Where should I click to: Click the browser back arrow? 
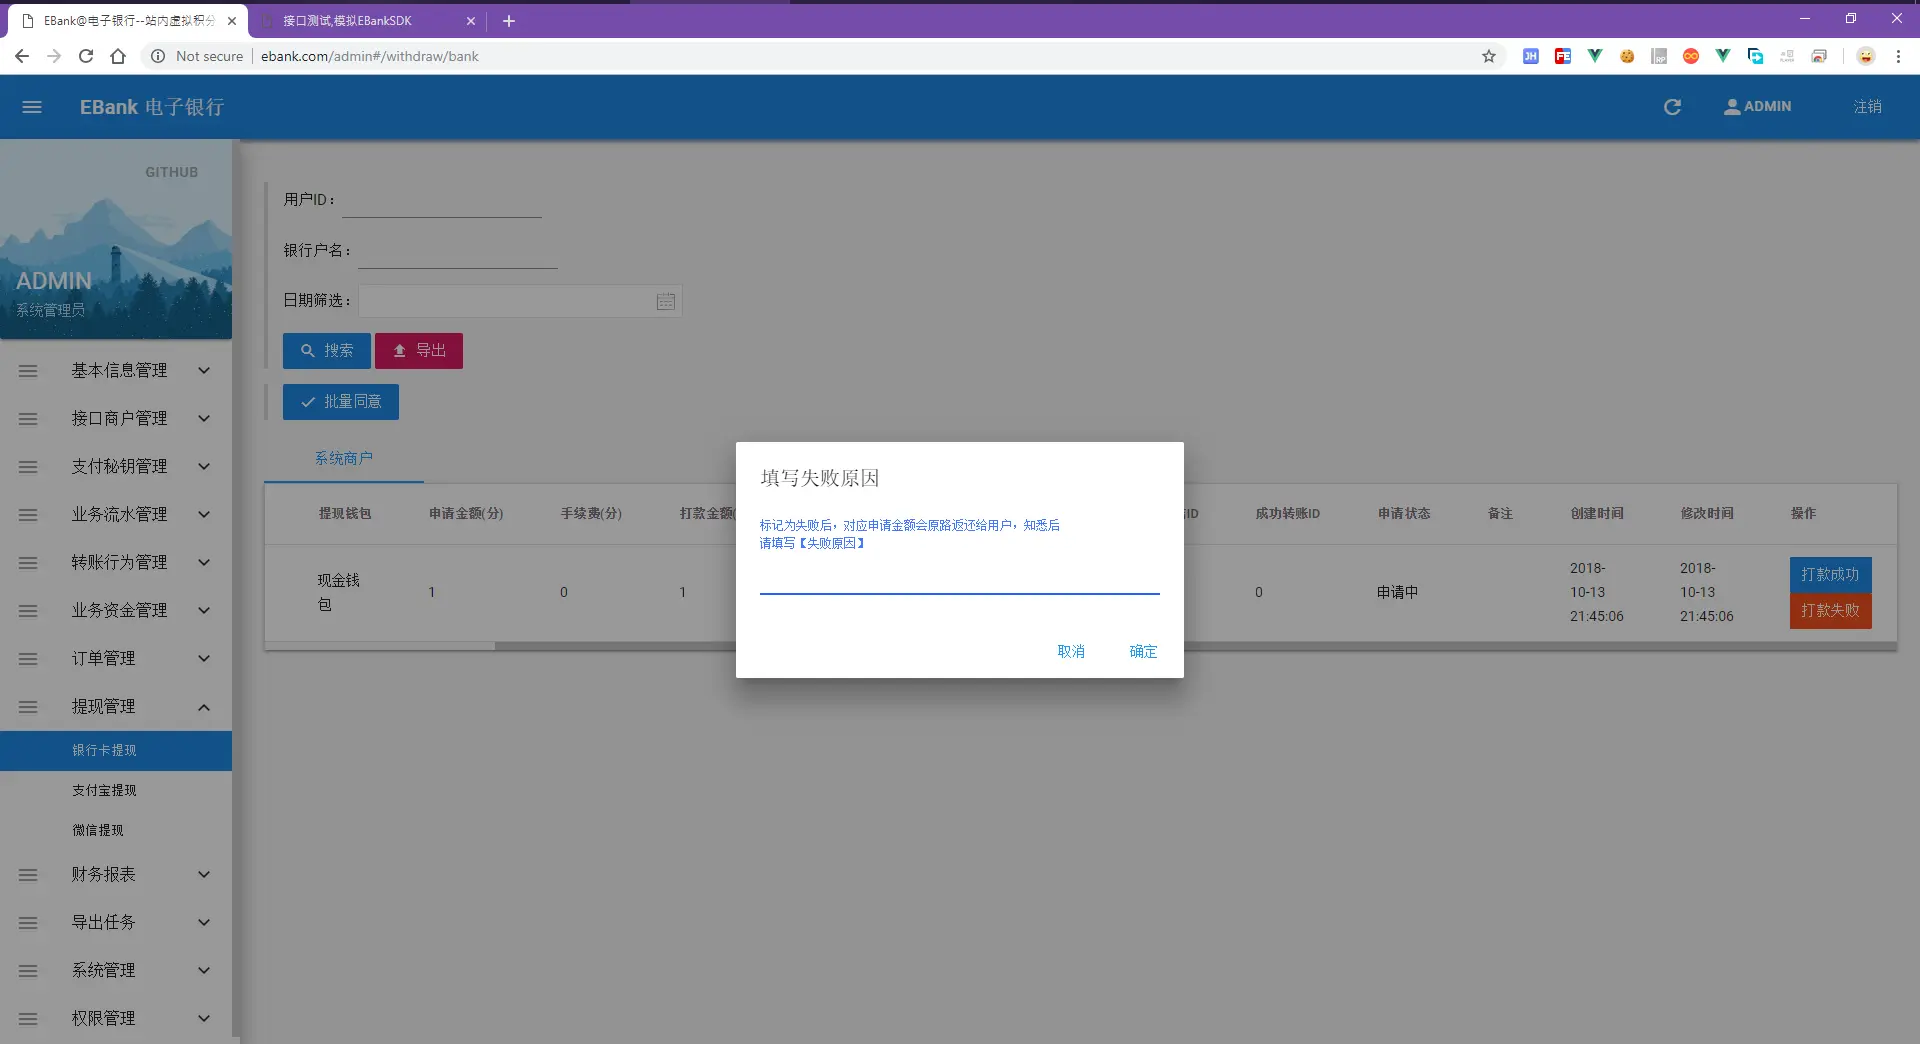point(22,56)
